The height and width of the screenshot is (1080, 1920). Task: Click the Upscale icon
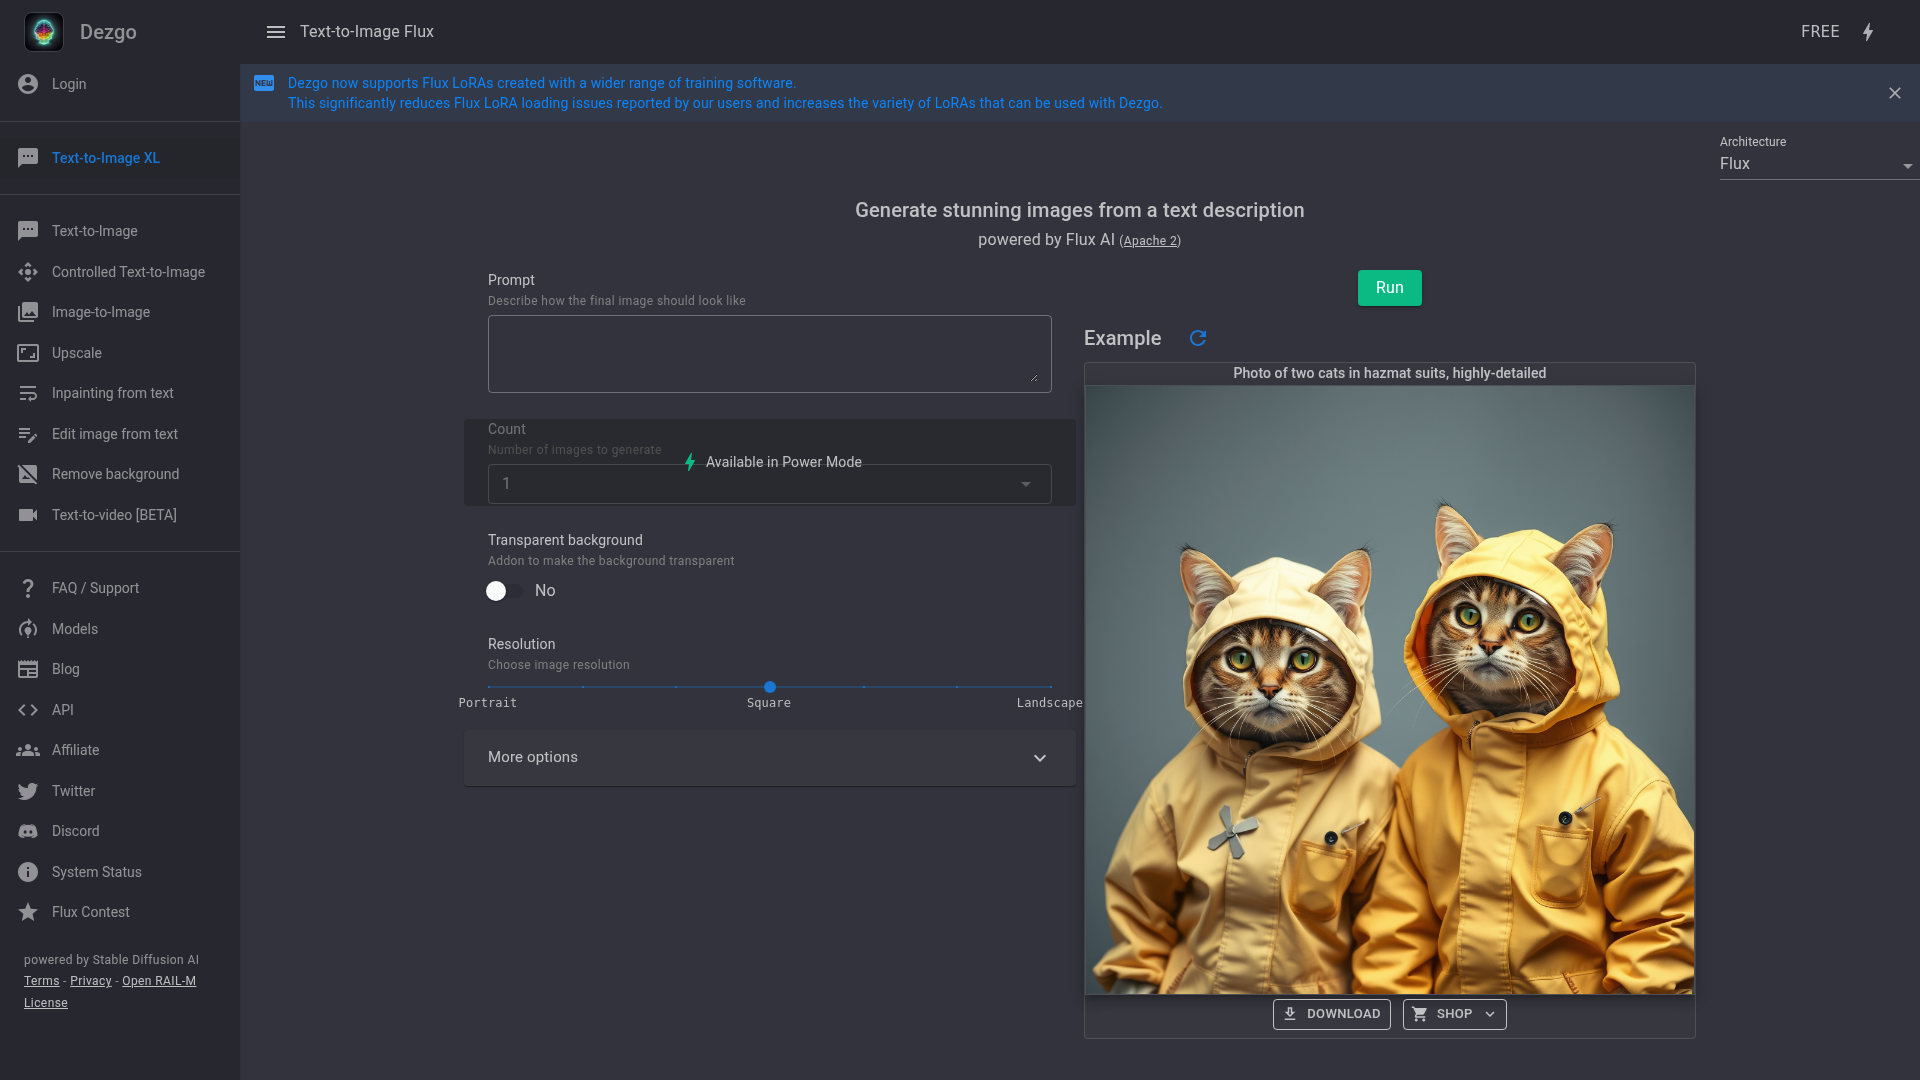click(x=28, y=353)
